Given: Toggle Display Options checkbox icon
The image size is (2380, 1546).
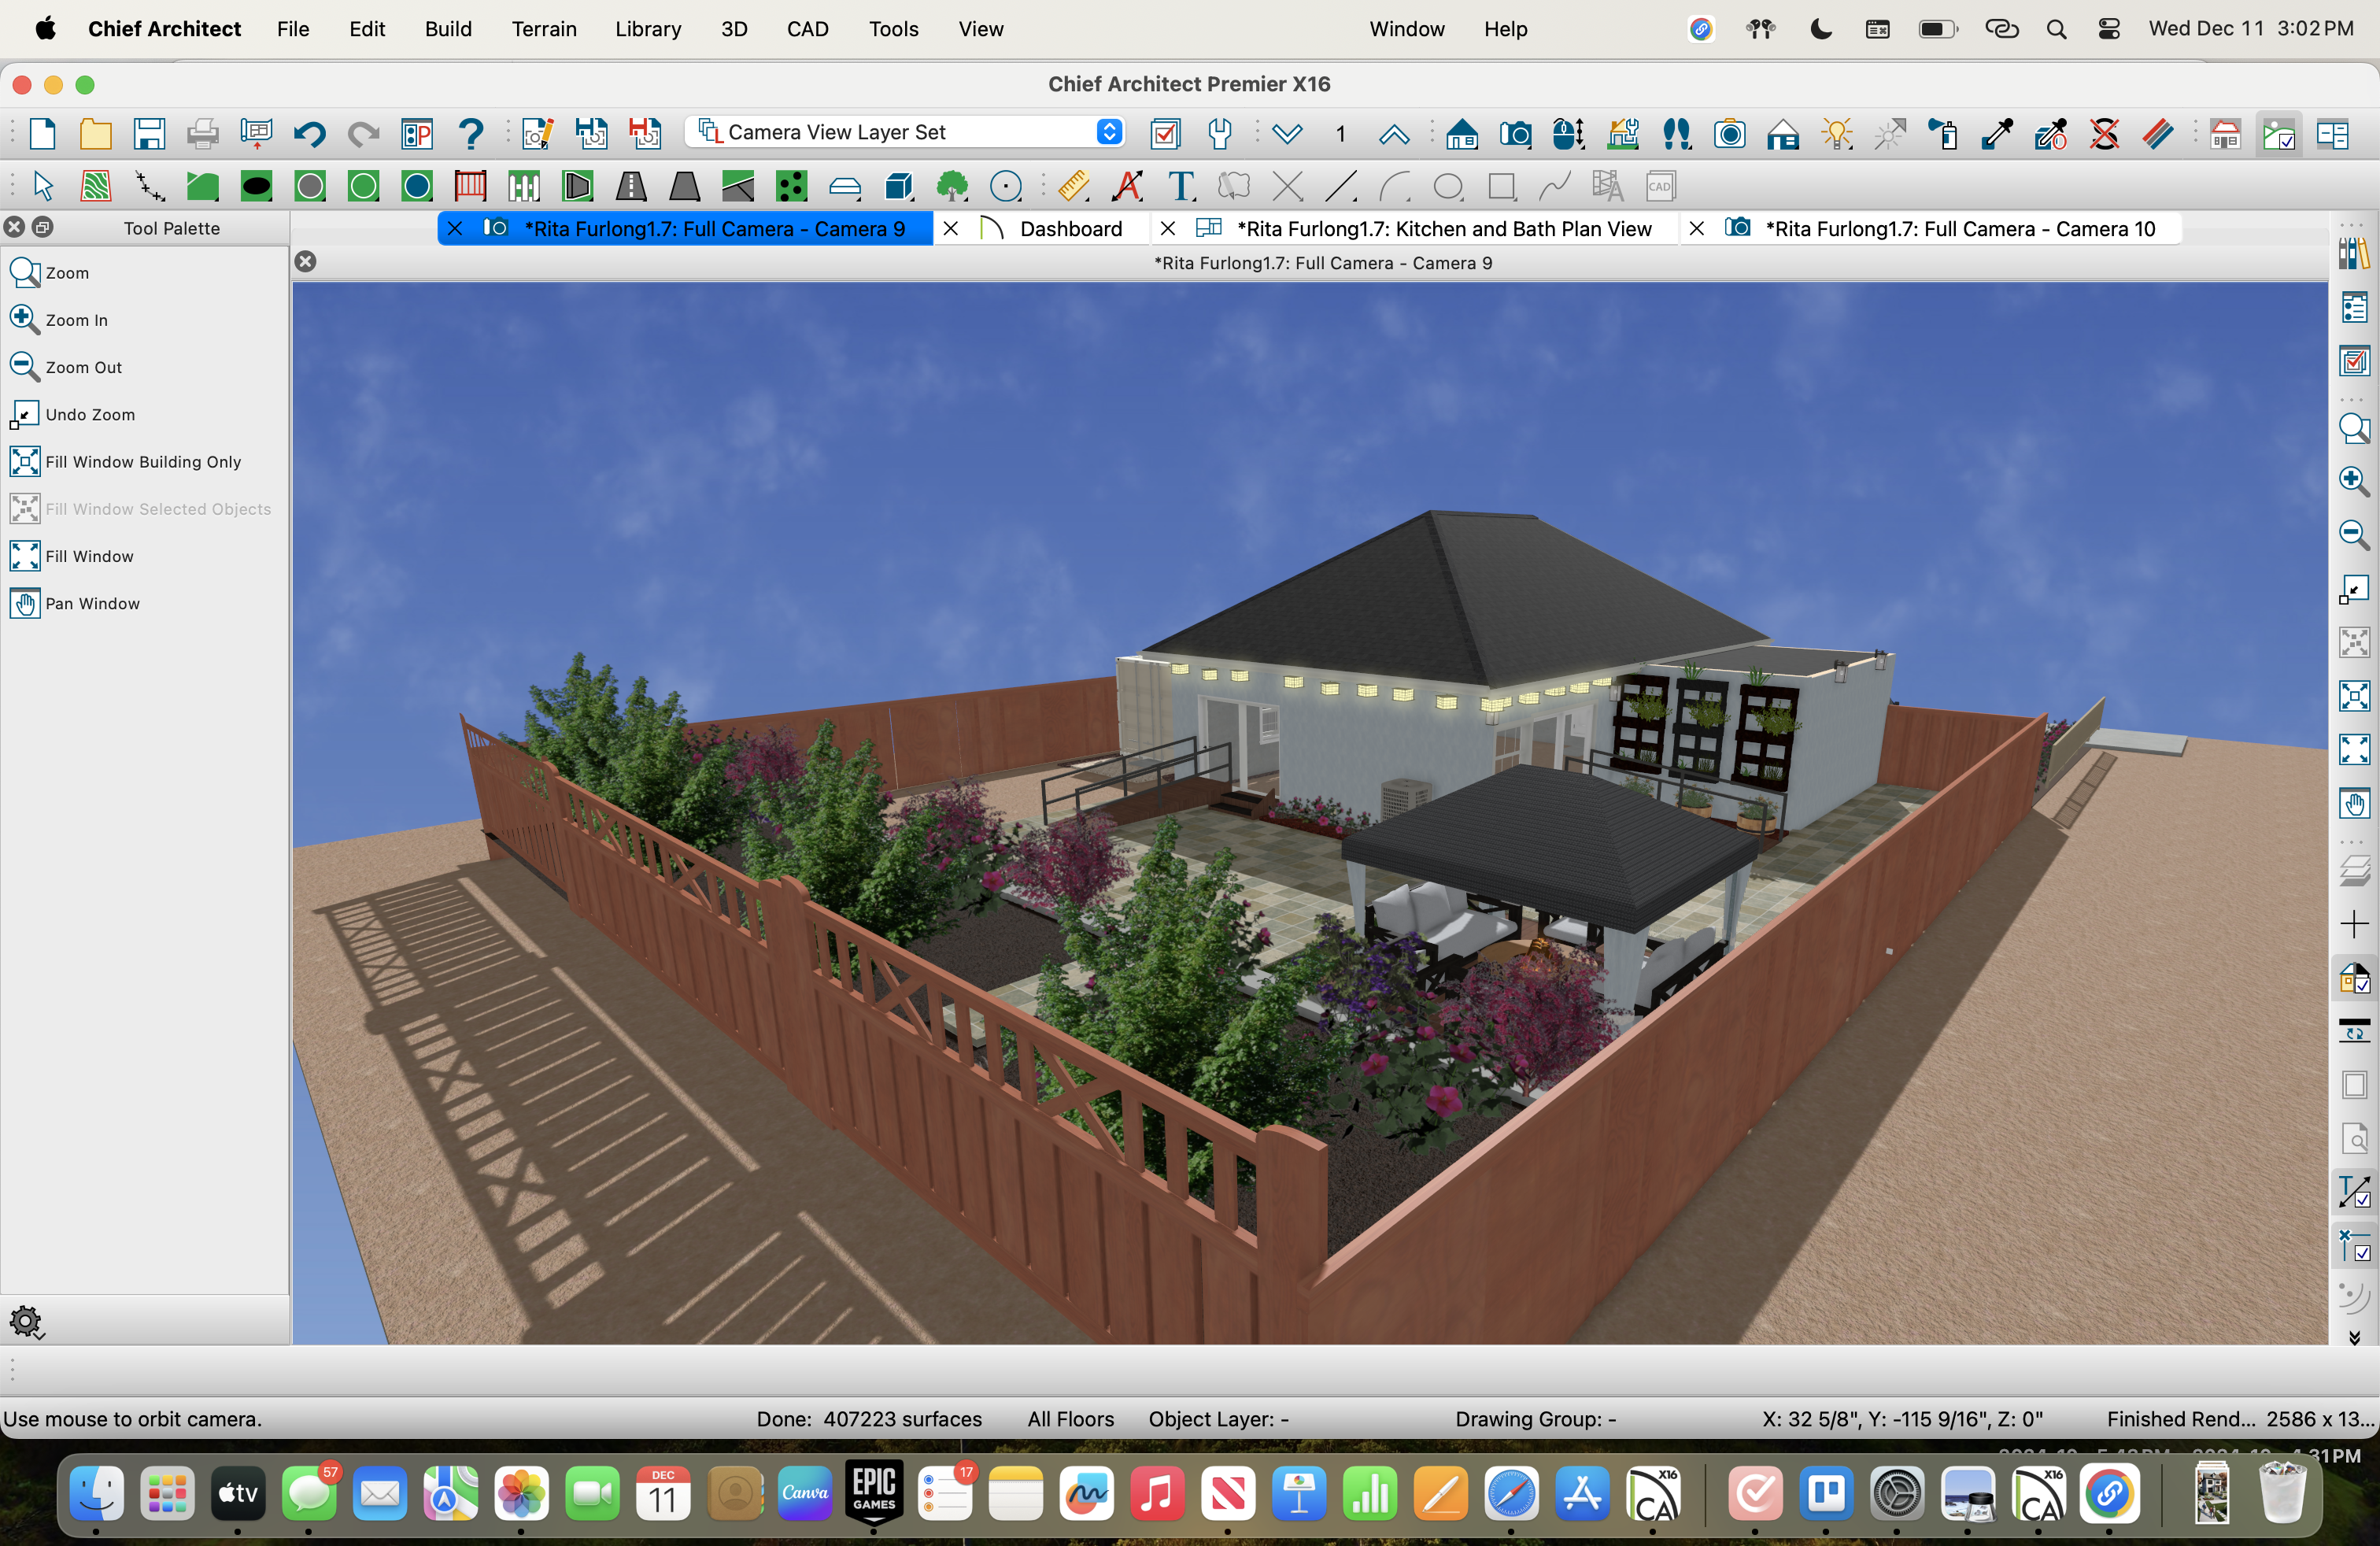Looking at the screenshot, I should [1166, 133].
